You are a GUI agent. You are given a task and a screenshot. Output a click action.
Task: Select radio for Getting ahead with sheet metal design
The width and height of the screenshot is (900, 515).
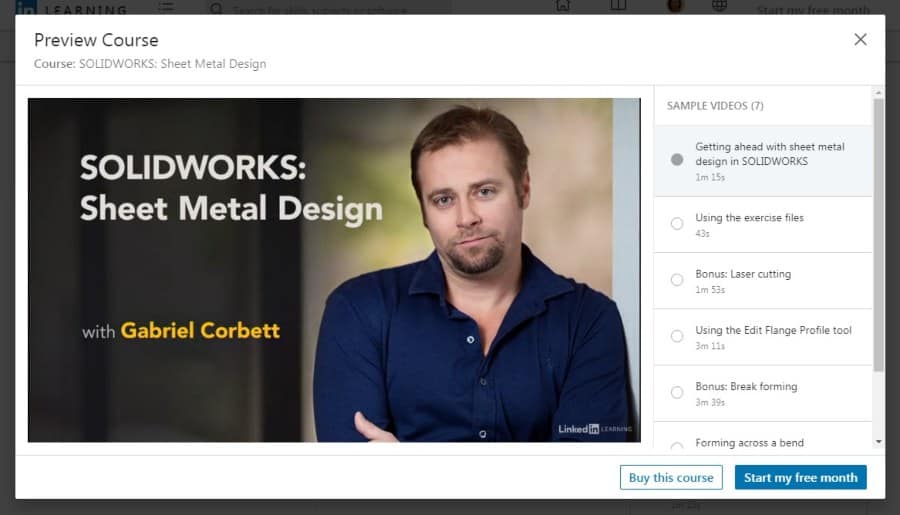[677, 160]
